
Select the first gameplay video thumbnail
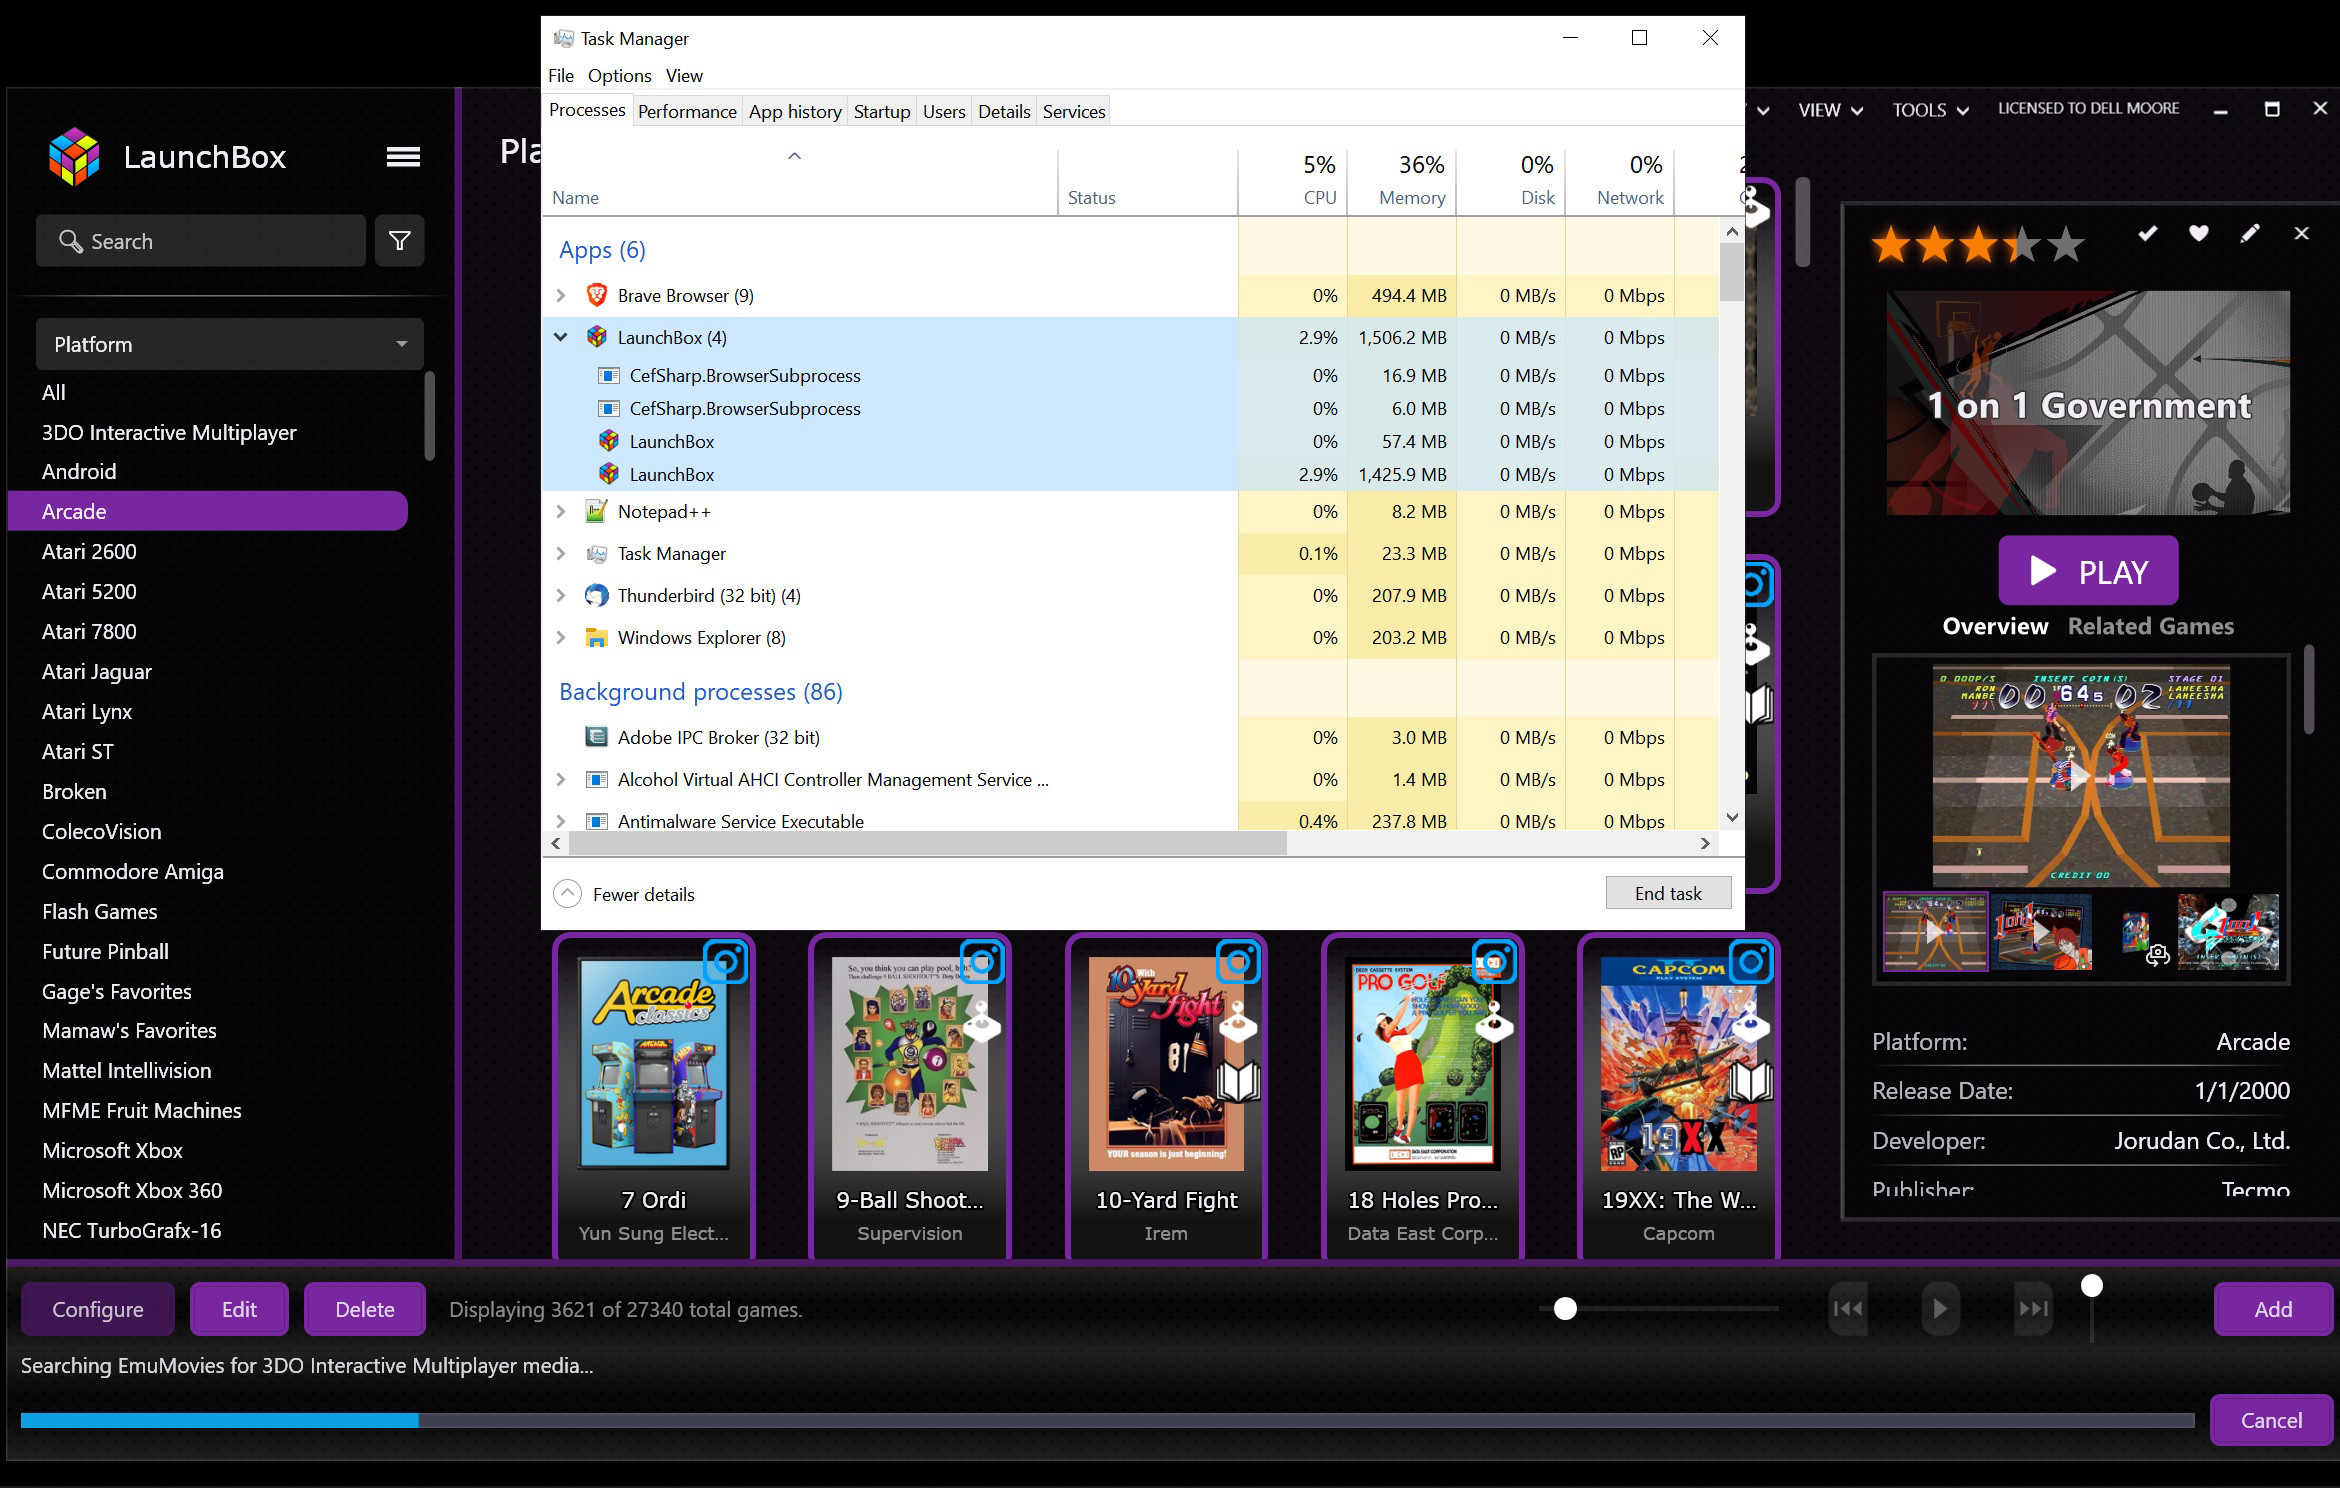(x=1935, y=932)
